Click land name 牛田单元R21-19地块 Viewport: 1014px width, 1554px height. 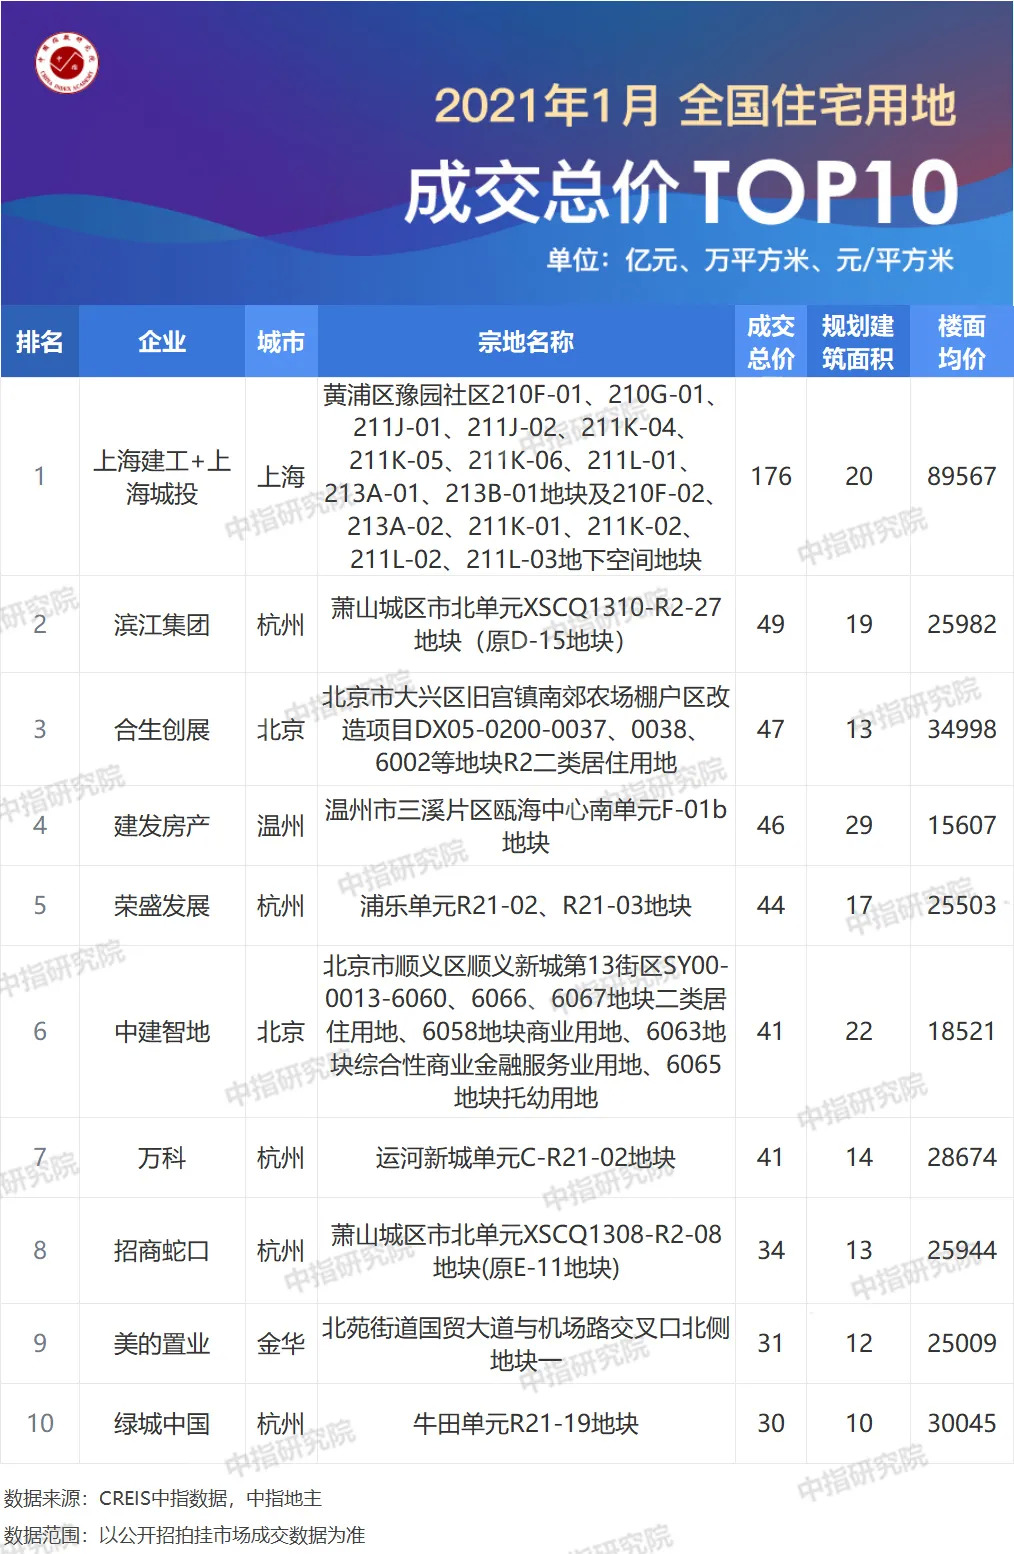pyautogui.click(x=526, y=1424)
